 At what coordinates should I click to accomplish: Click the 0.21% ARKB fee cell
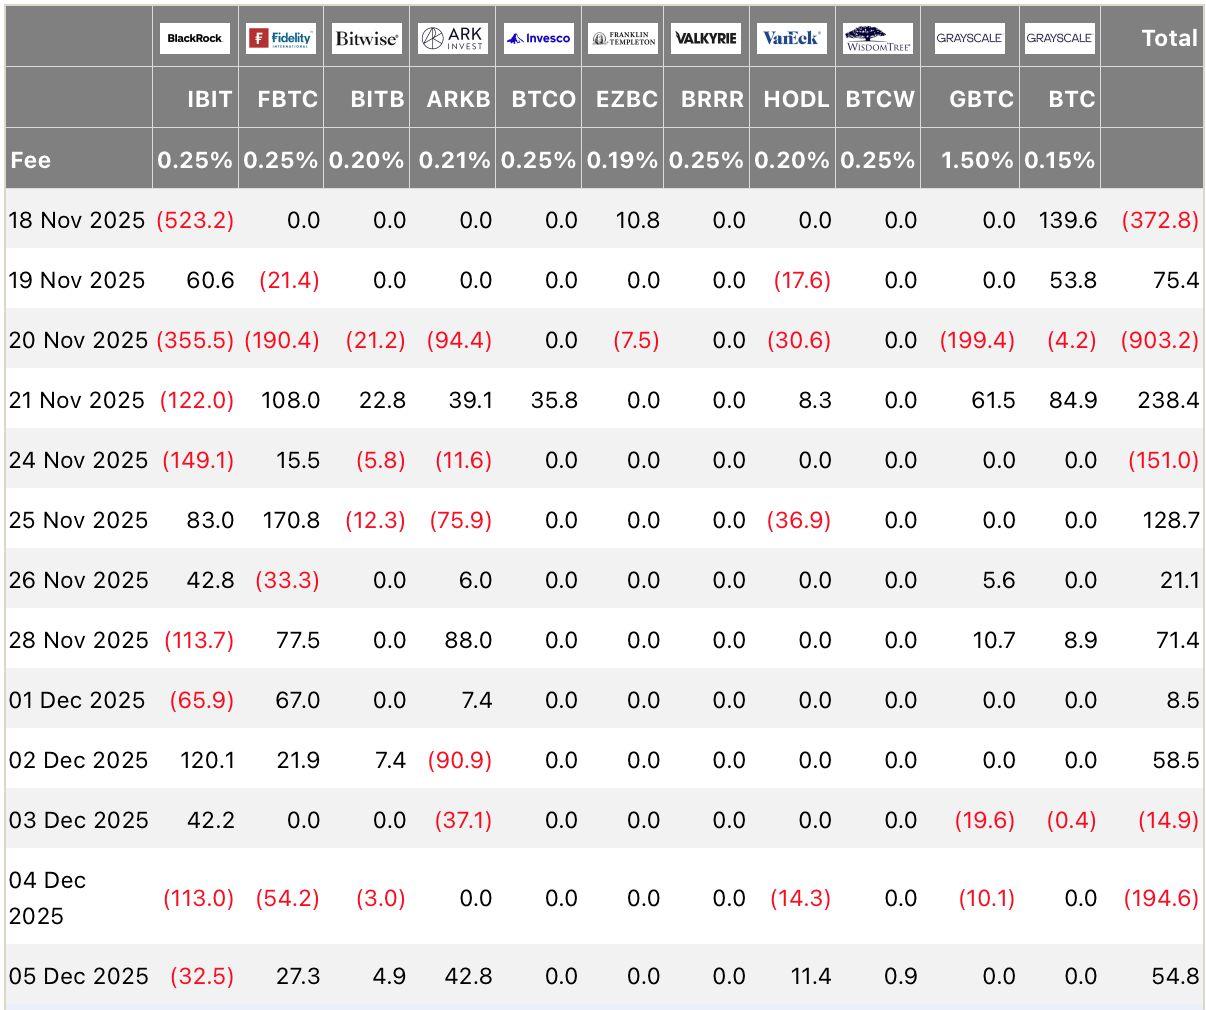[x=454, y=160]
